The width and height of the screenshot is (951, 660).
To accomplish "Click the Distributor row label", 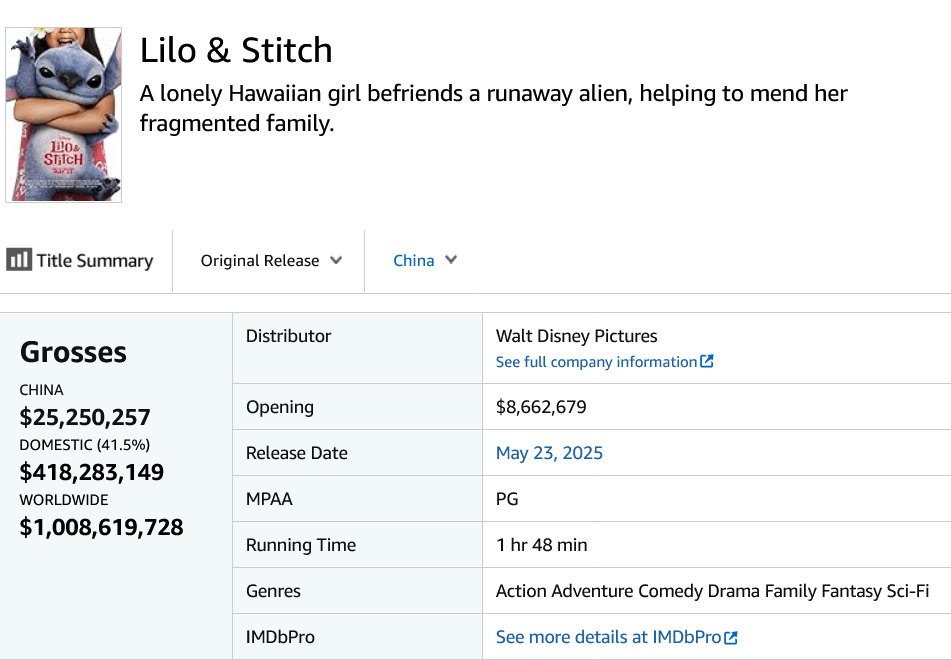I will point(288,336).
